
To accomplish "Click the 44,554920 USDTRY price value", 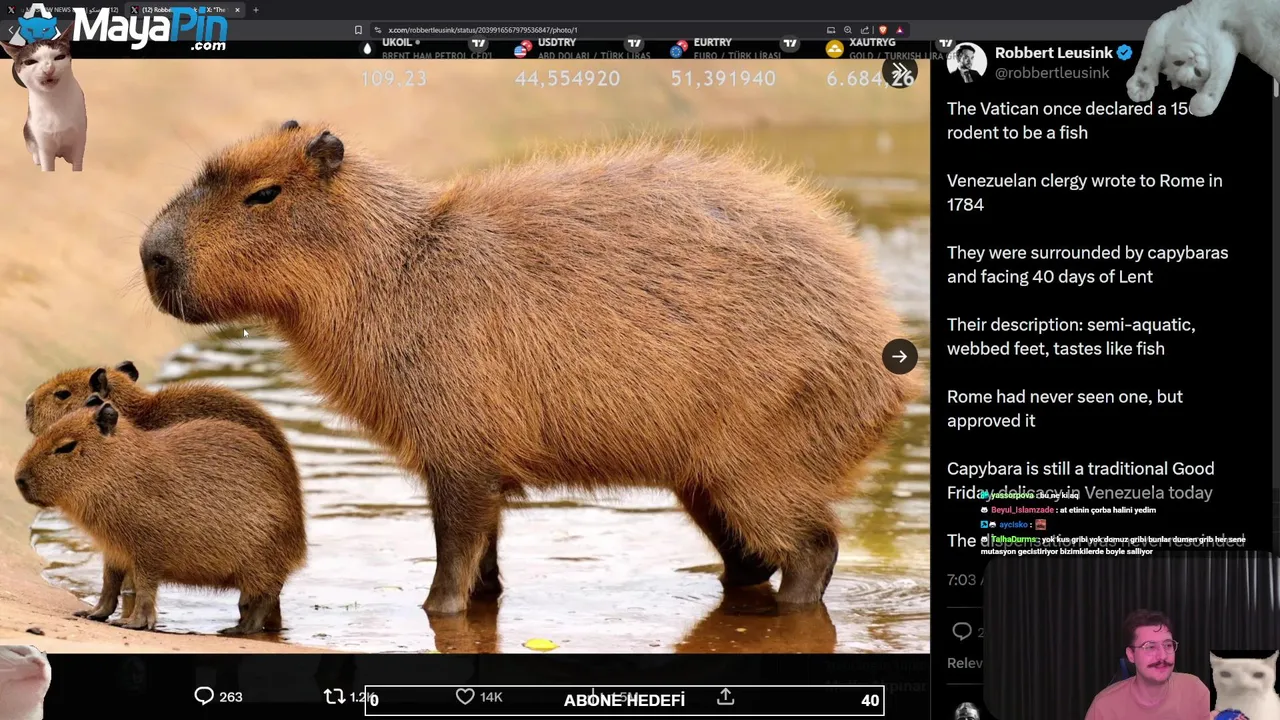I will 567,78.
